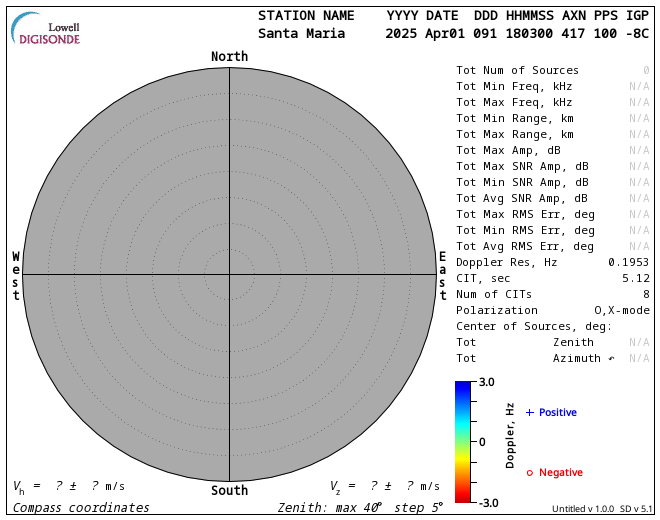This screenshot has width=660, height=520.
Task: Click the IGP value -8C
Action: click(637, 33)
